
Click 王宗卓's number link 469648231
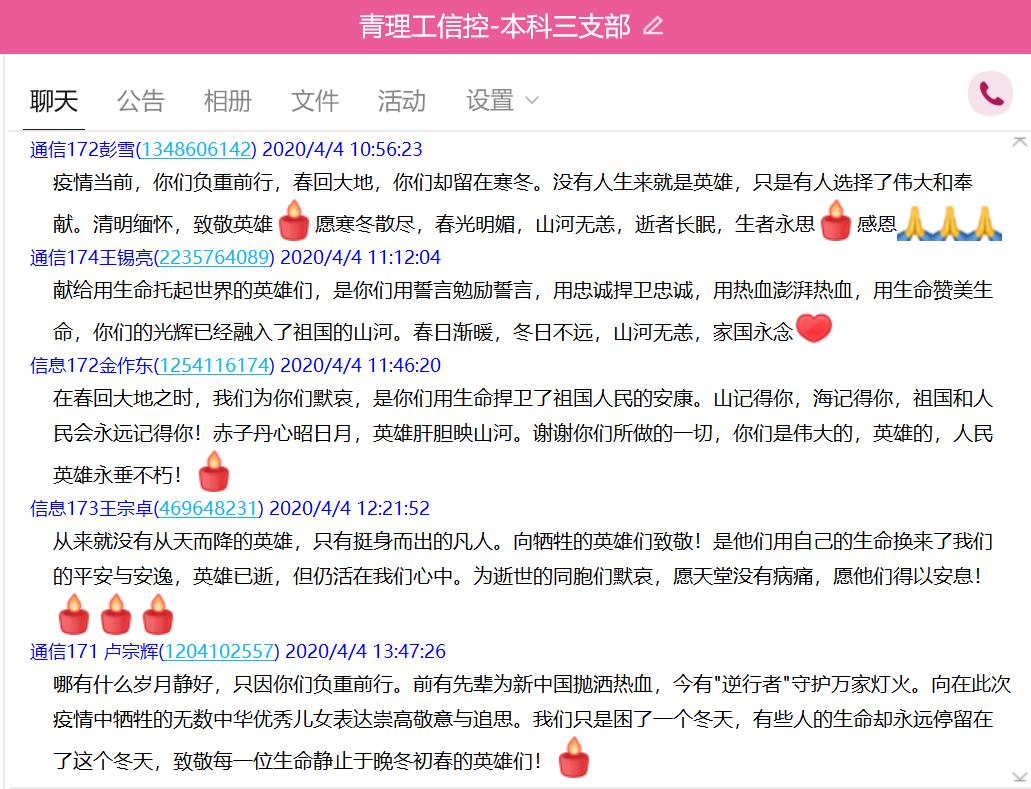click(209, 508)
